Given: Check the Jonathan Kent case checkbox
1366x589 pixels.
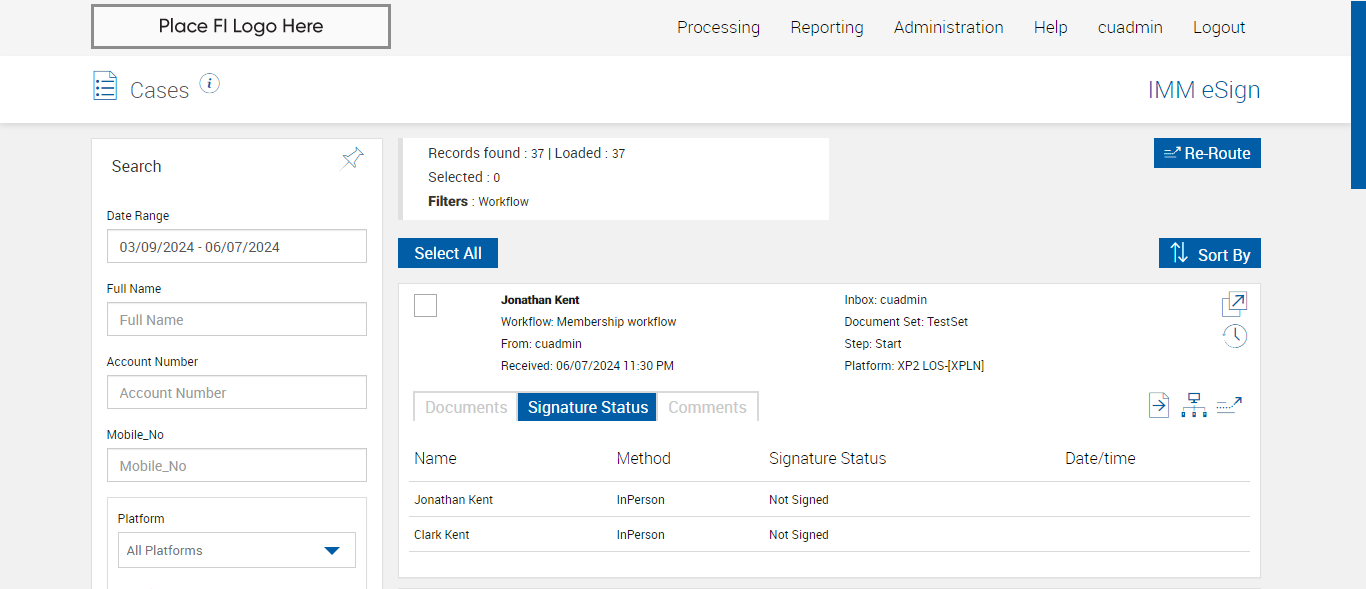Looking at the screenshot, I should (x=425, y=305).
